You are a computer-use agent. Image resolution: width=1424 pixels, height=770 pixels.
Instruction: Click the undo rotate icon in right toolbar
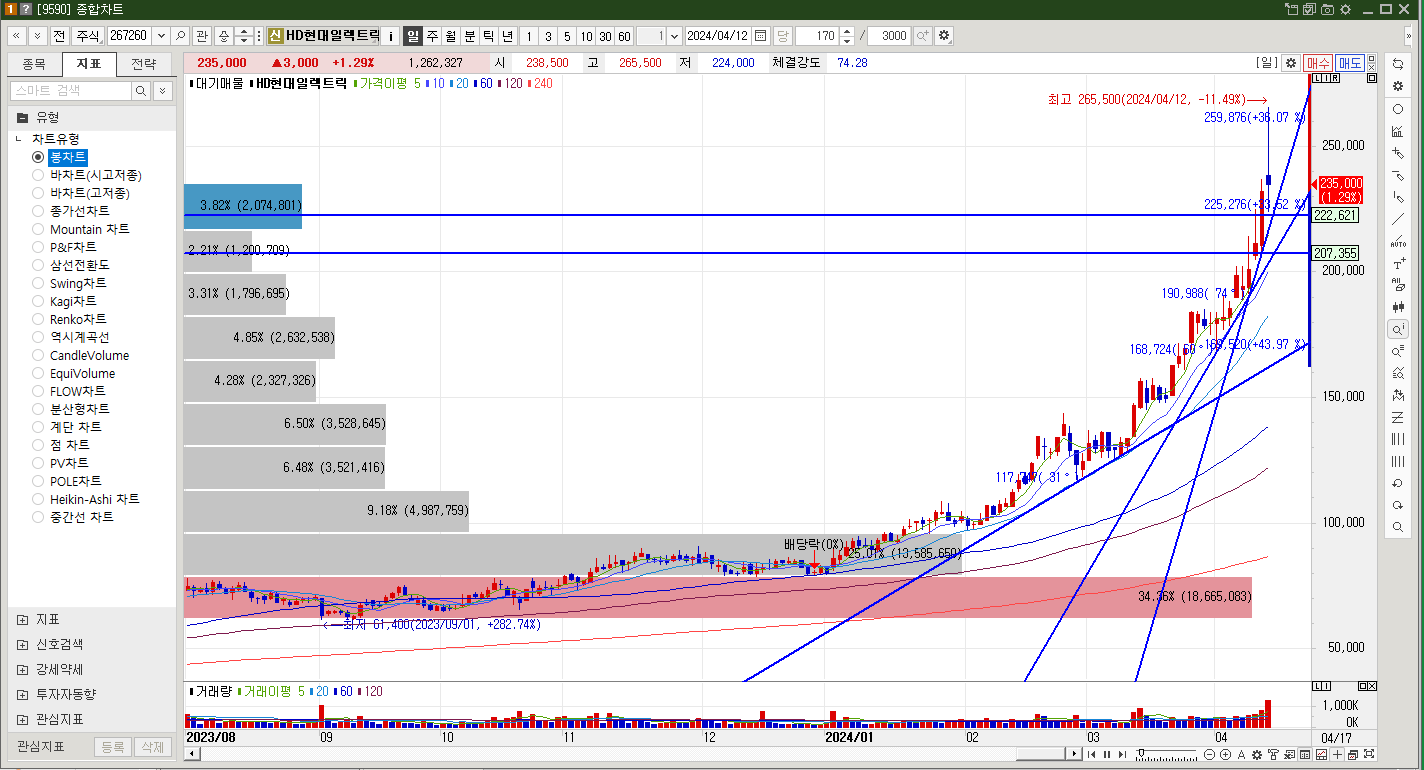1398,483
